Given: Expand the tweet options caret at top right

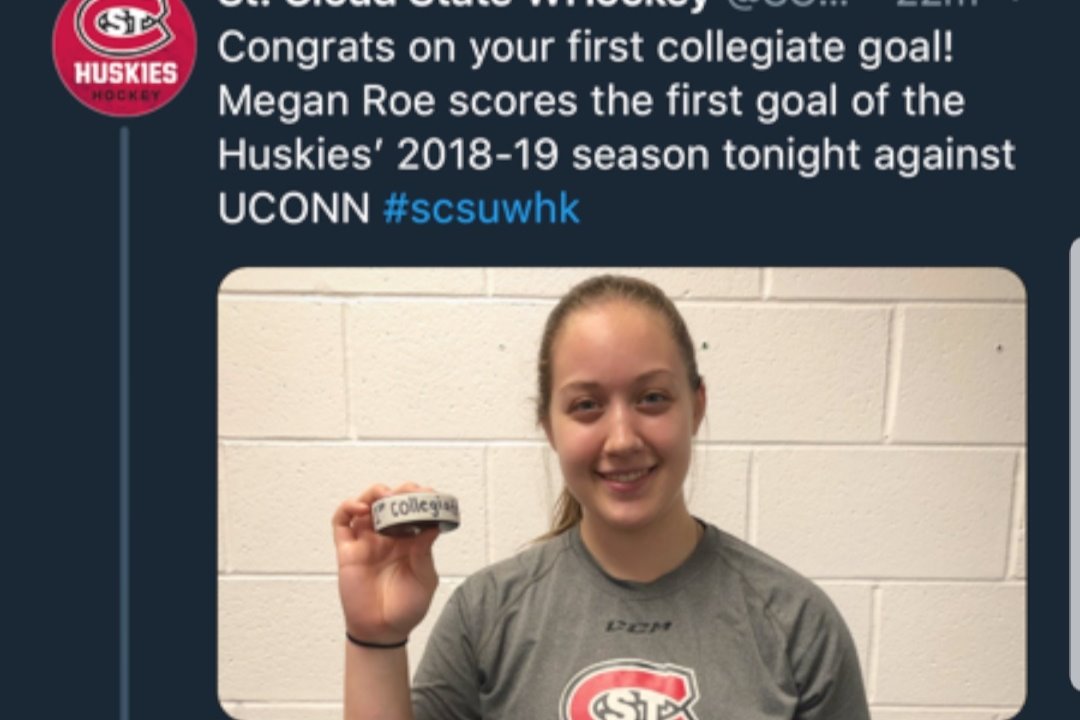Looking at the screenshot, I should 1016,3.
